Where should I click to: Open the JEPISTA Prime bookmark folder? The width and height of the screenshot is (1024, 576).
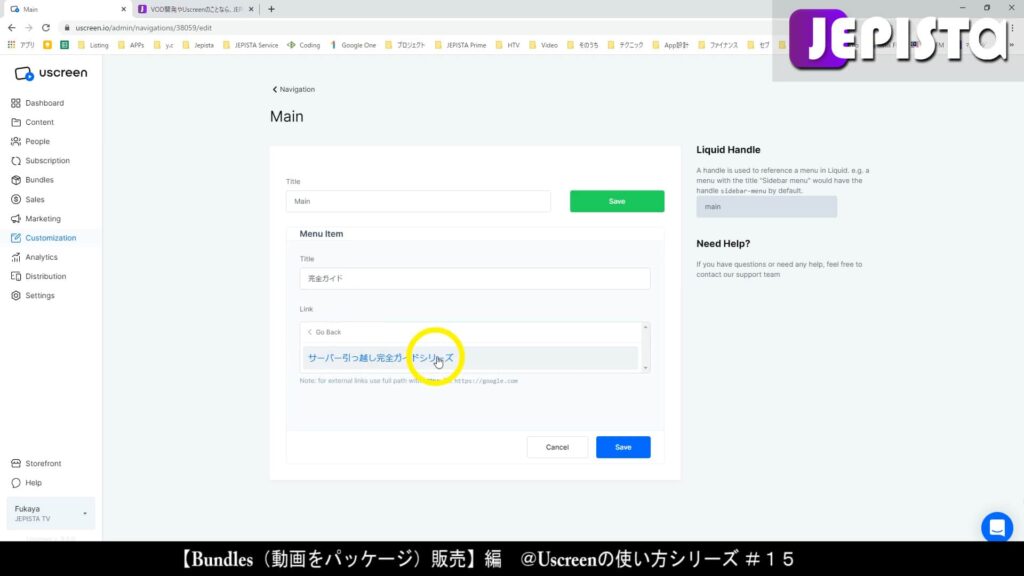point(460,45)
